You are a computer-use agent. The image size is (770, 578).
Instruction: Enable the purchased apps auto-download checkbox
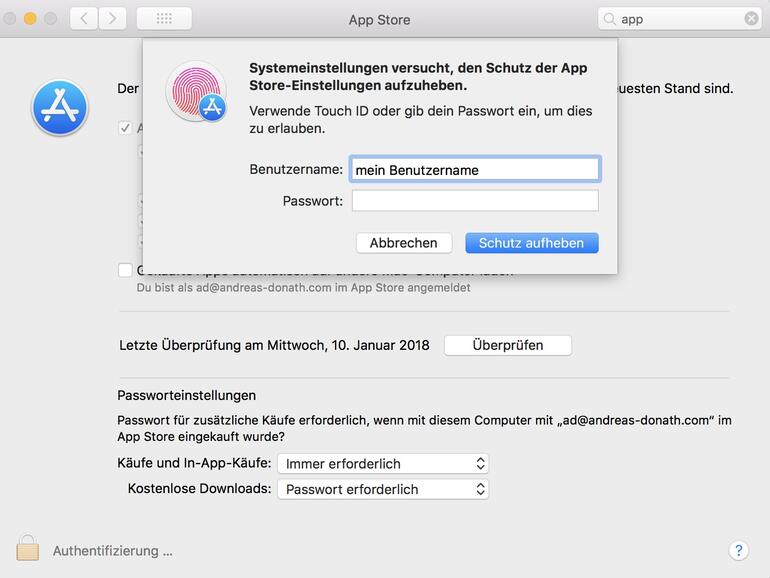point(125,270)
